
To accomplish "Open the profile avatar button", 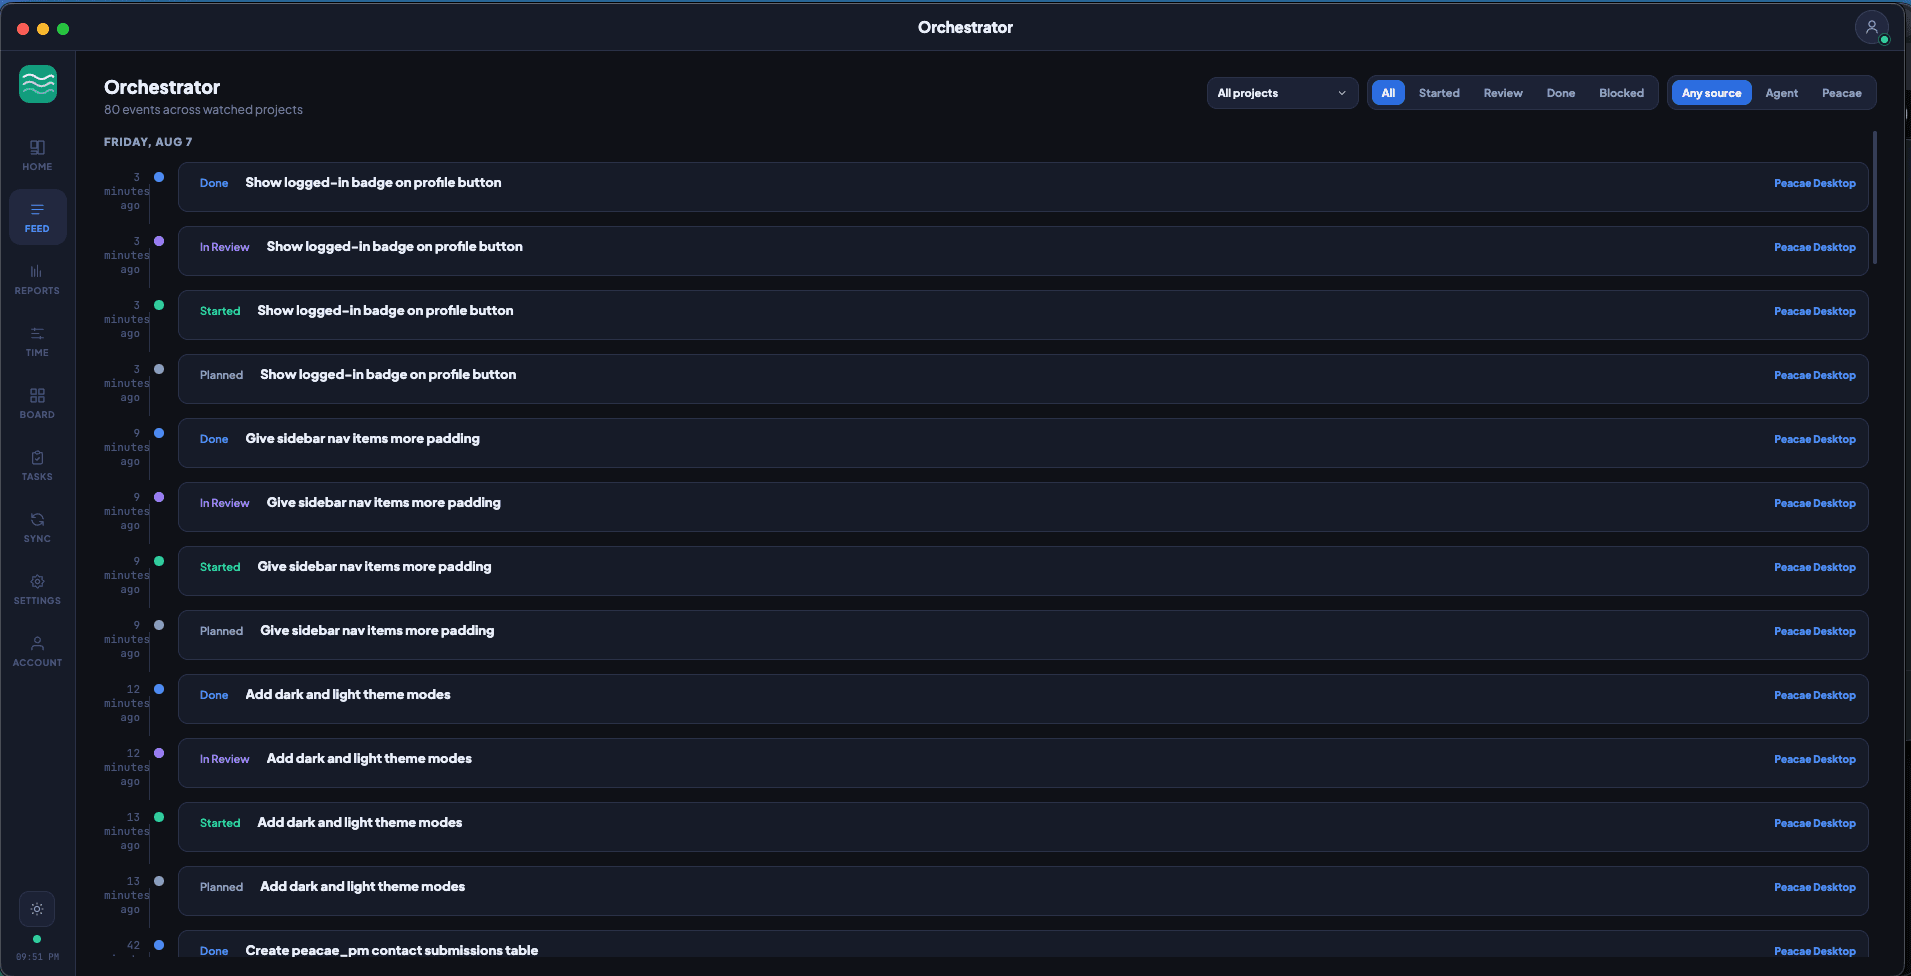I will pyautogui.click(x=1871, y=27).
